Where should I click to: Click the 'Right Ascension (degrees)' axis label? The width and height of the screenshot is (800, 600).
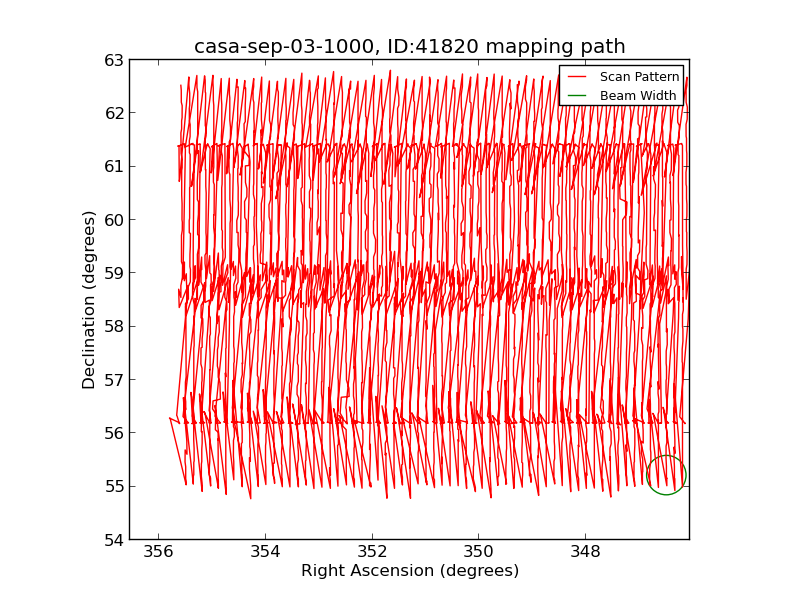click(x=410, y=570)
